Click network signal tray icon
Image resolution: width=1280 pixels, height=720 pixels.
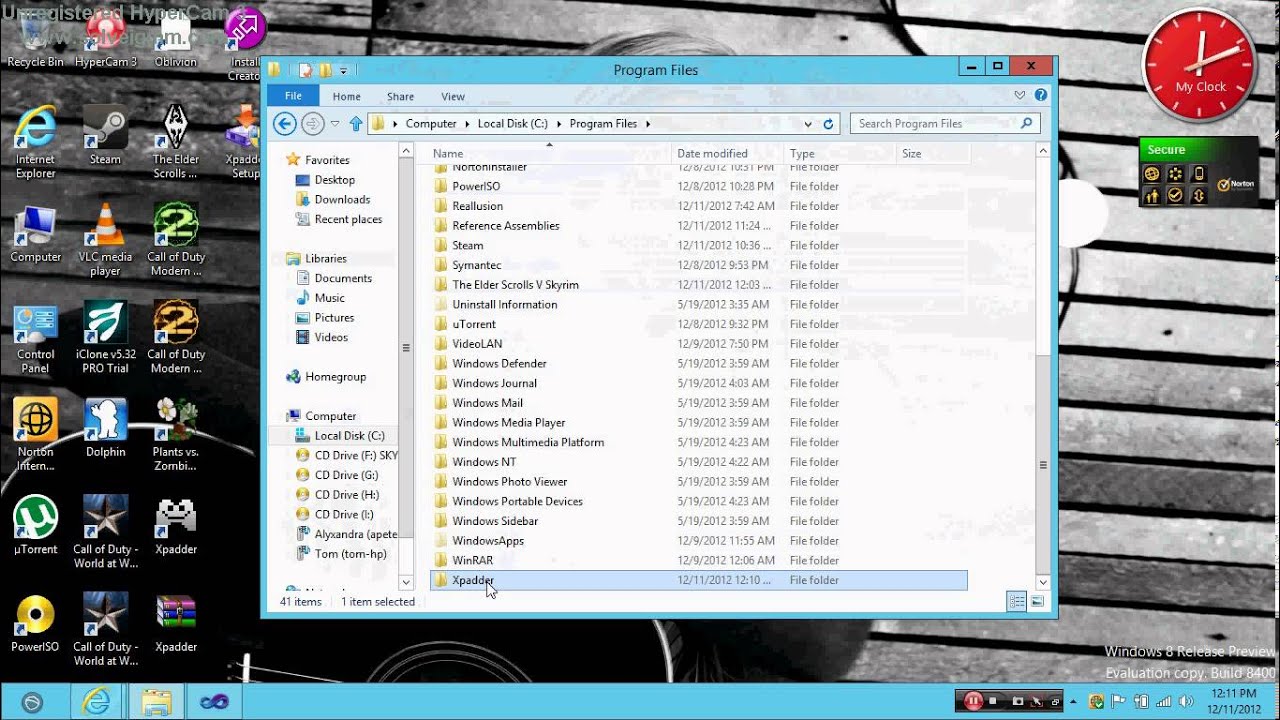pos(1161,701)
